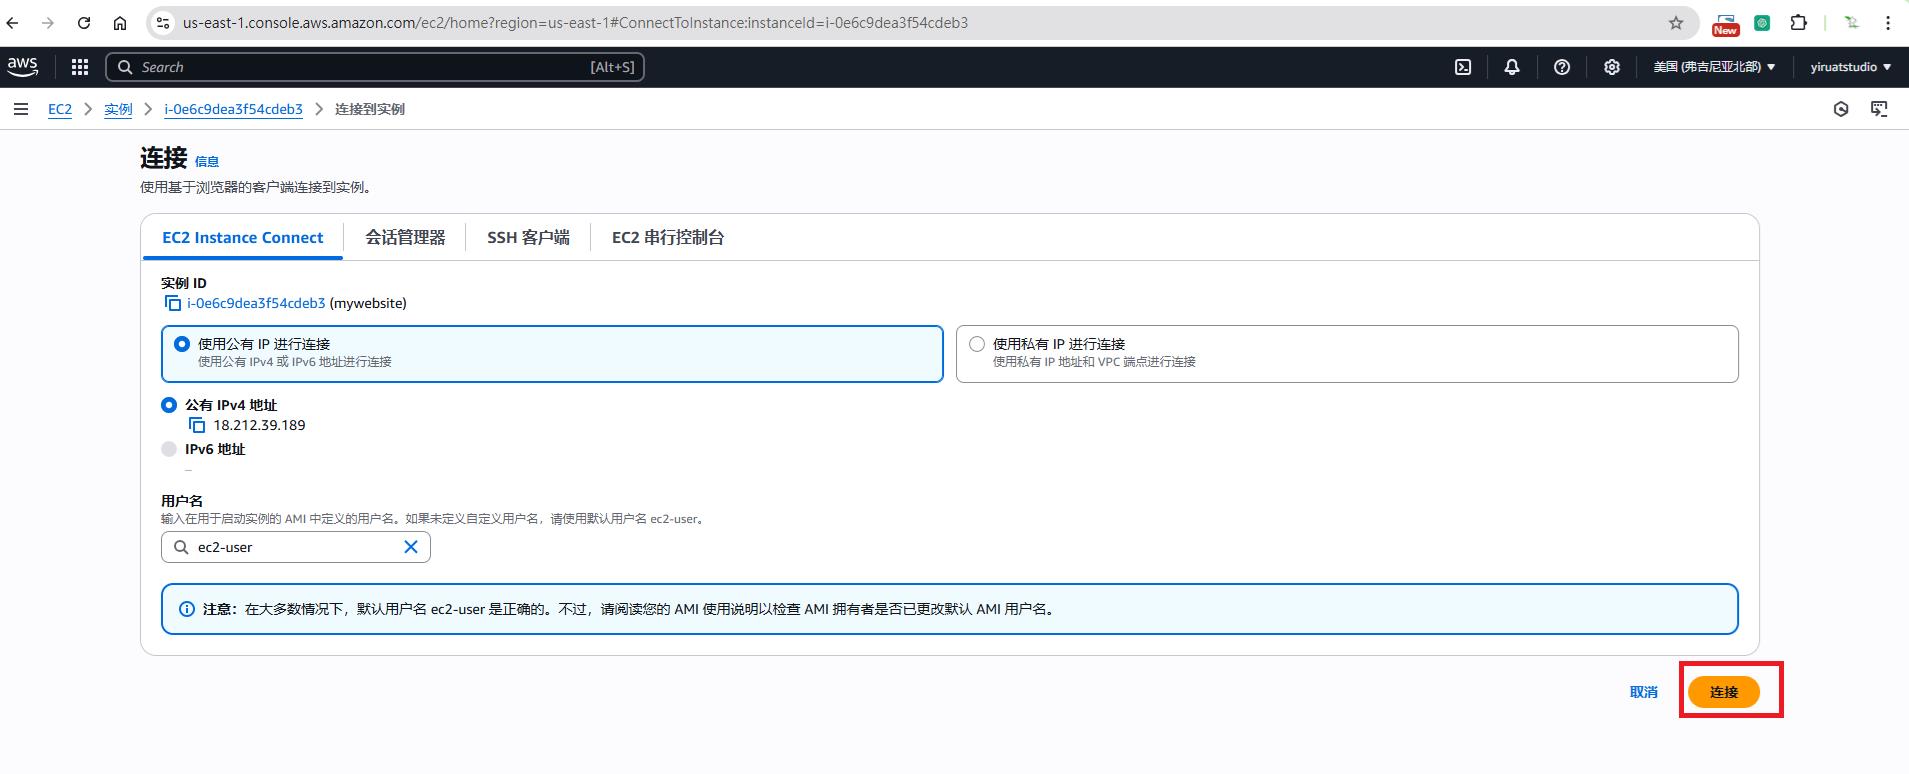The width and height of the screenshot is (1909, 774).
Task: Open the Chrome three-dot menu
Action: tap(1888, 23)
